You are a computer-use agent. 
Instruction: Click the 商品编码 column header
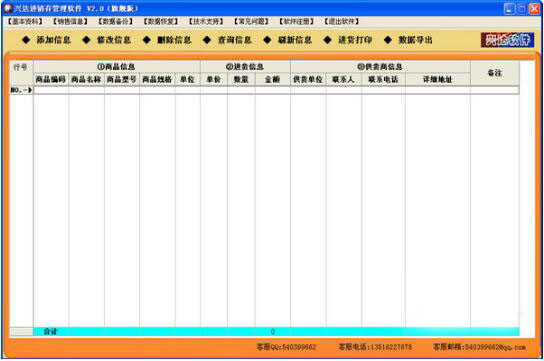pos(51,79)
